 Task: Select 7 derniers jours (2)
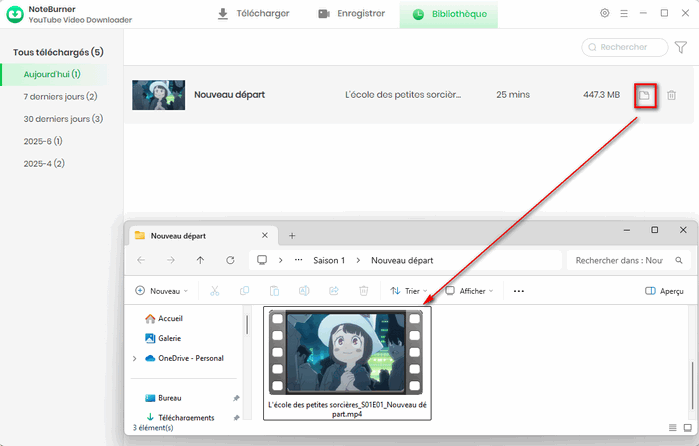coord(60,97)
